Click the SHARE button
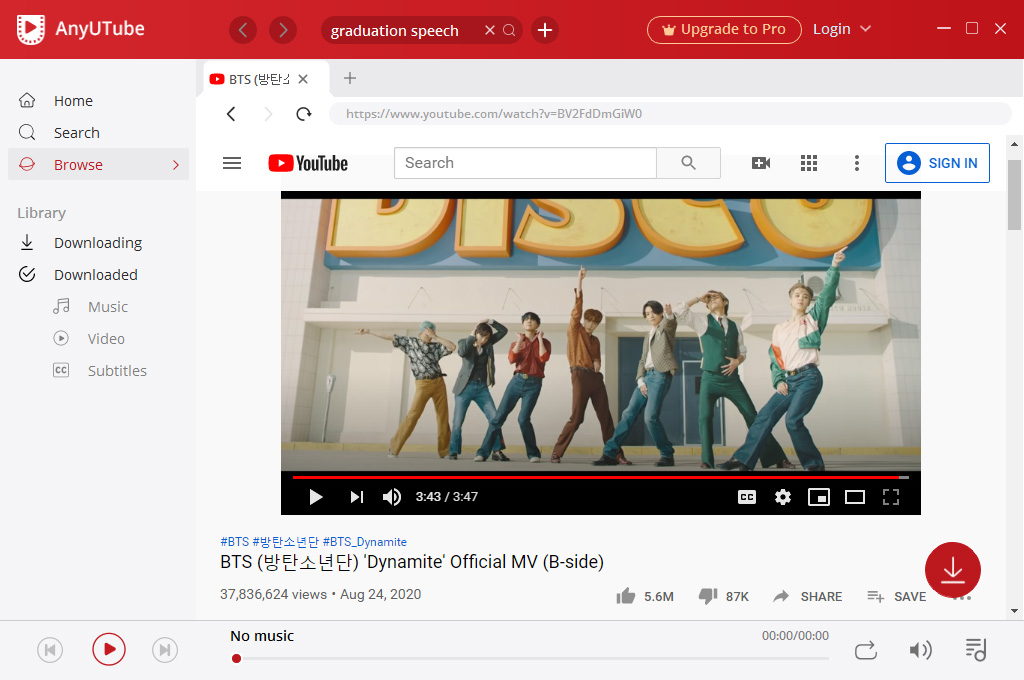 tap(808, 596)
